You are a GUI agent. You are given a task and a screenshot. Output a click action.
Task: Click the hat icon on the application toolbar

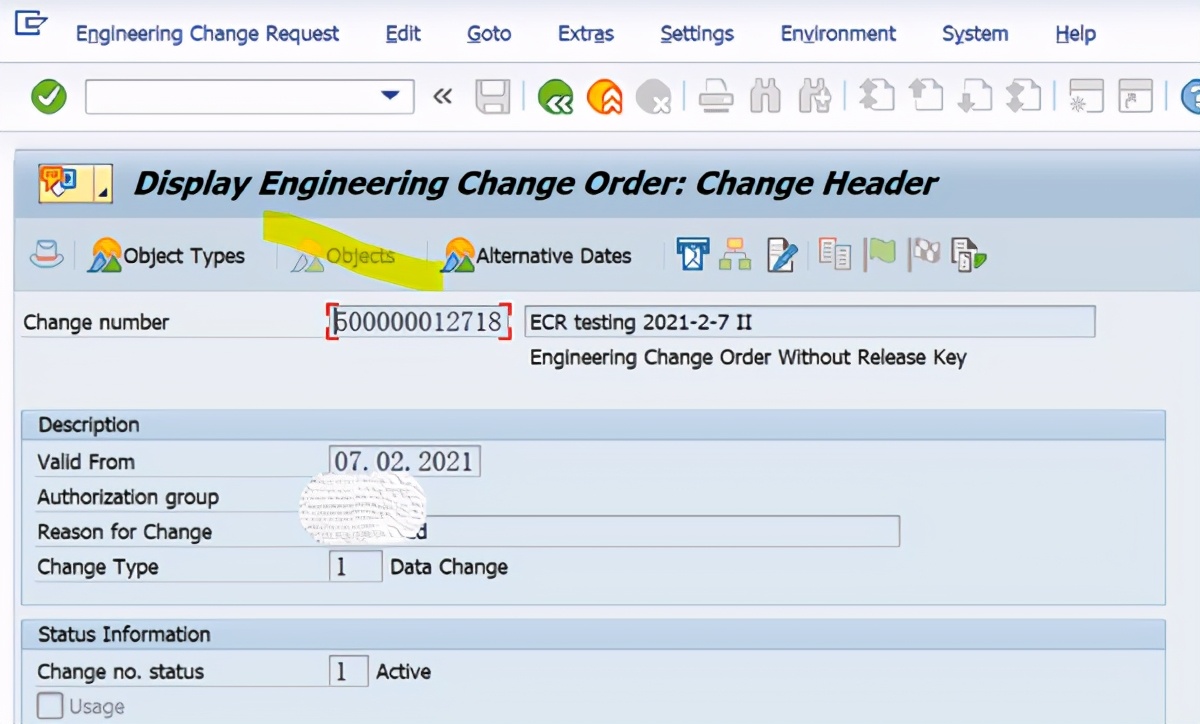pyautogui.click(x=47, y=255)
